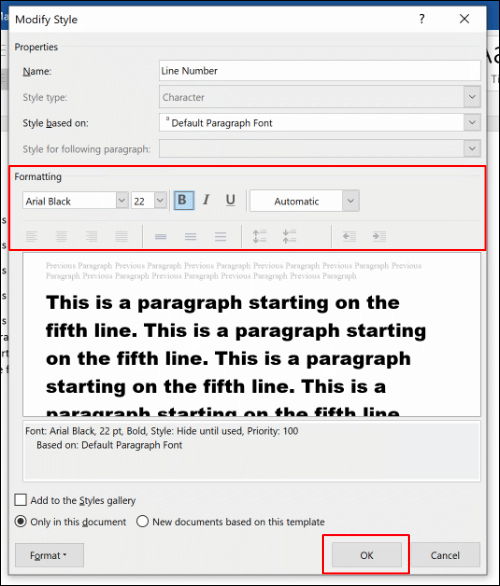This screenshot has width=500, height=586.
Task: Select single line spacing icon
Action: point(160,236)
